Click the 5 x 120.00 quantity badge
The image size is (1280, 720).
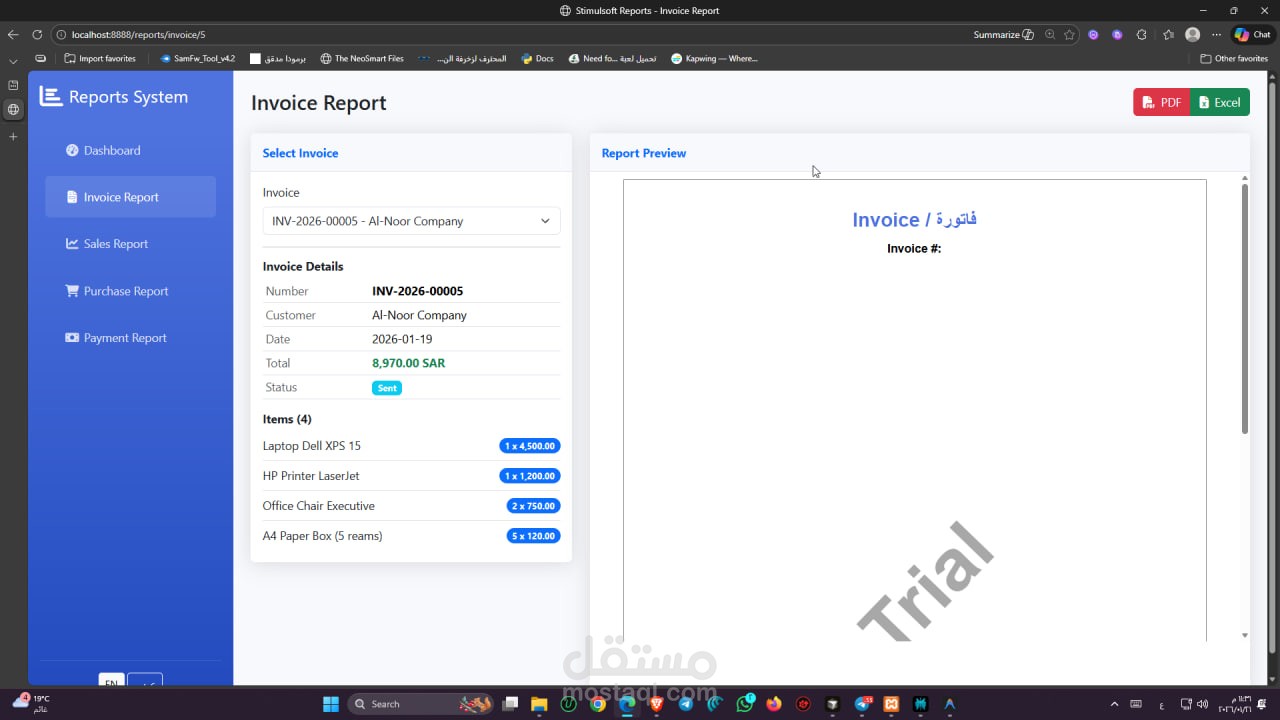pos(533,536)
